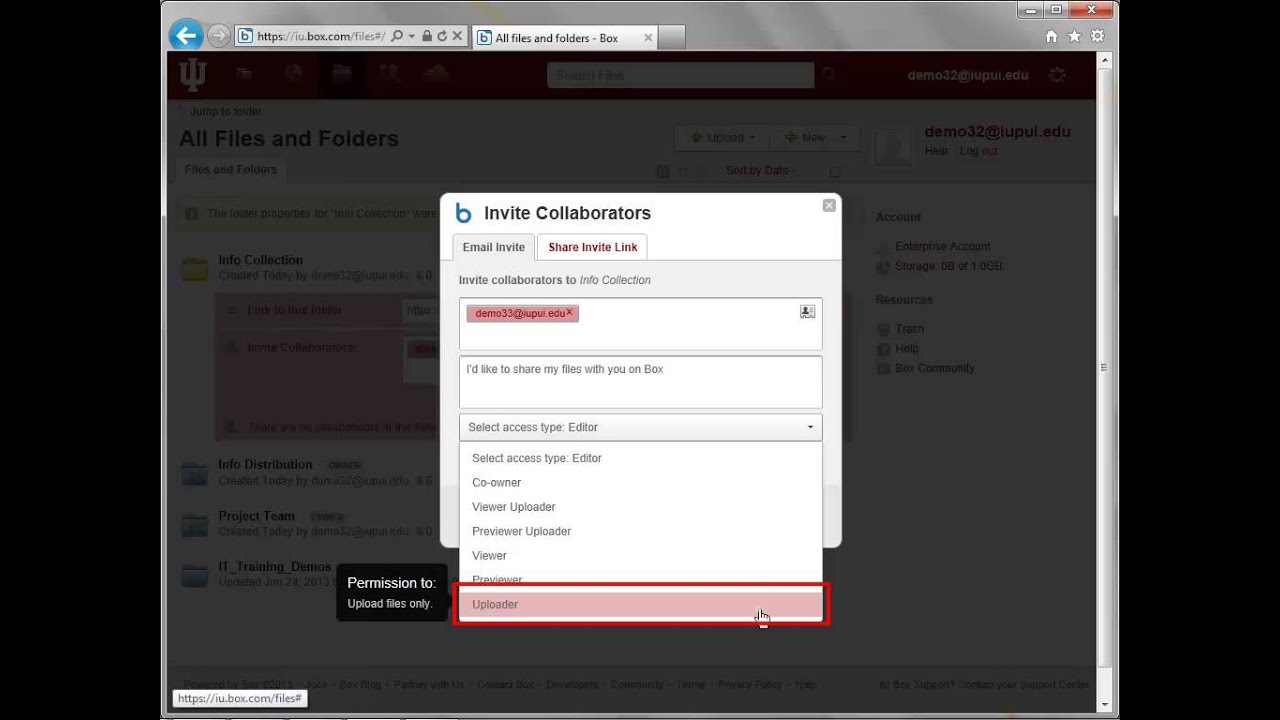The height and width of the screenshot is (720, 1280).
Task: Close the 'All files and folders - Box' tab
Action: click(x=648, y=38)
